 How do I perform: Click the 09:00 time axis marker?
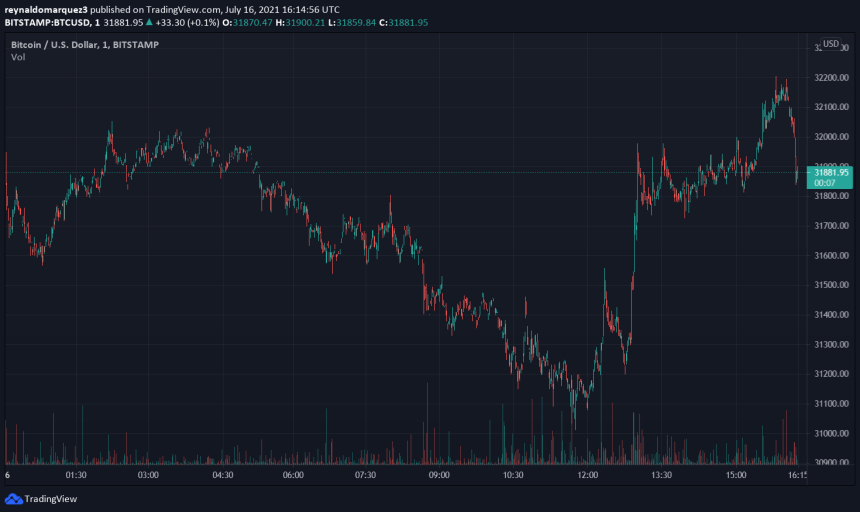pyautogui.click(x=439, y=476)
